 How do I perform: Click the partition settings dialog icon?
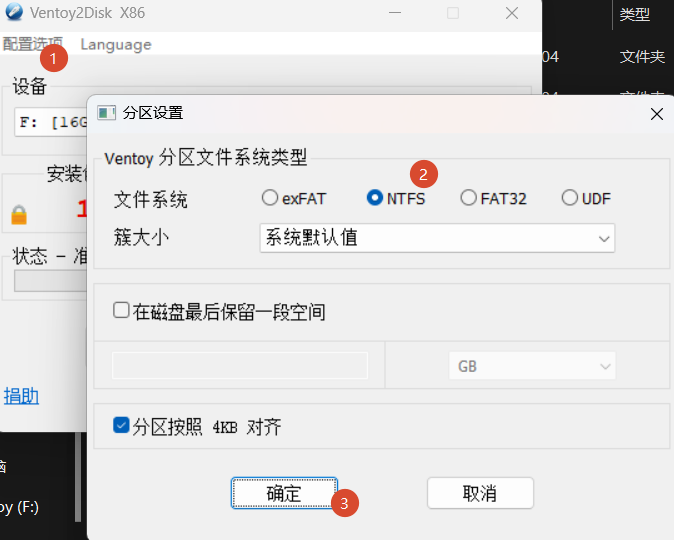pyautogui.click(x=106, y=113)
